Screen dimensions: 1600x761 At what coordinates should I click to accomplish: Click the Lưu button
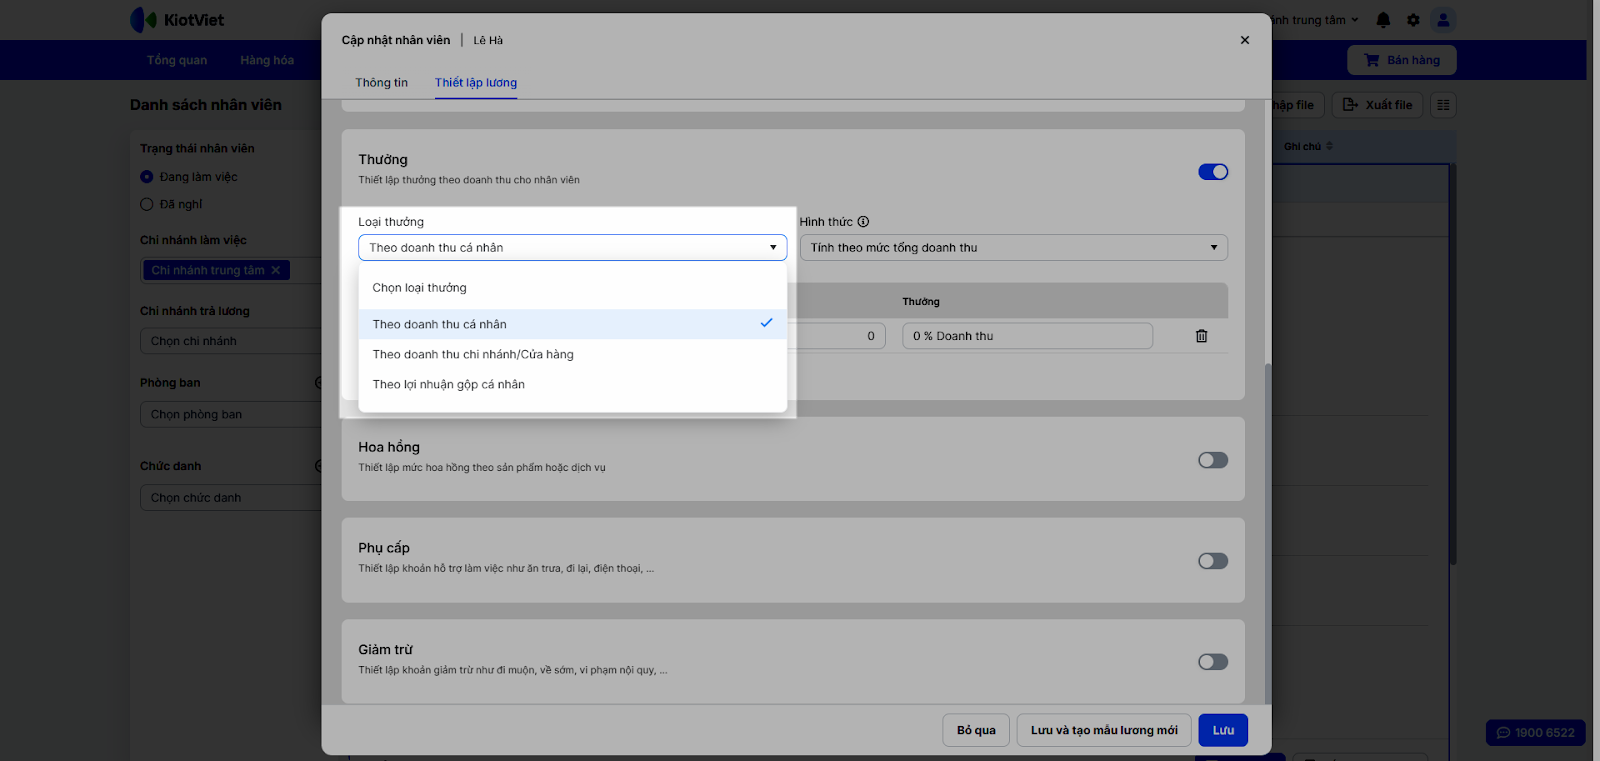(x=1223, y=730)
